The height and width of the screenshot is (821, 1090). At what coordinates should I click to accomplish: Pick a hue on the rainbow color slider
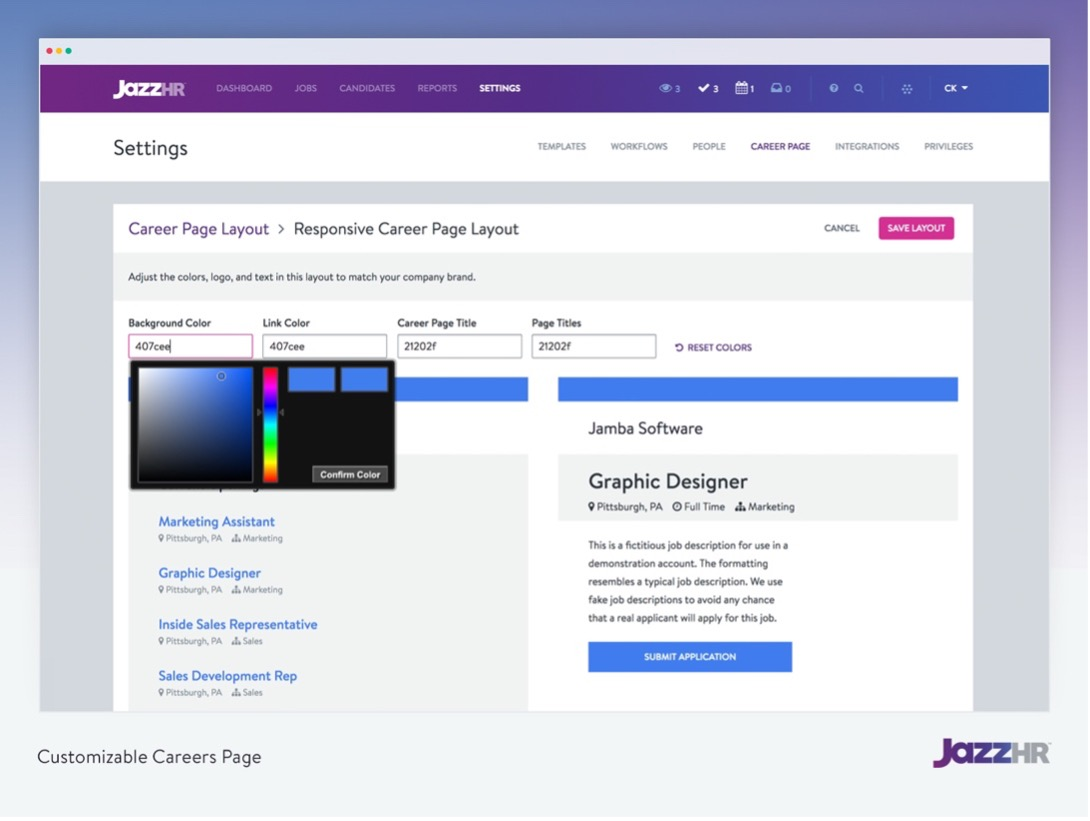(271, 425)
